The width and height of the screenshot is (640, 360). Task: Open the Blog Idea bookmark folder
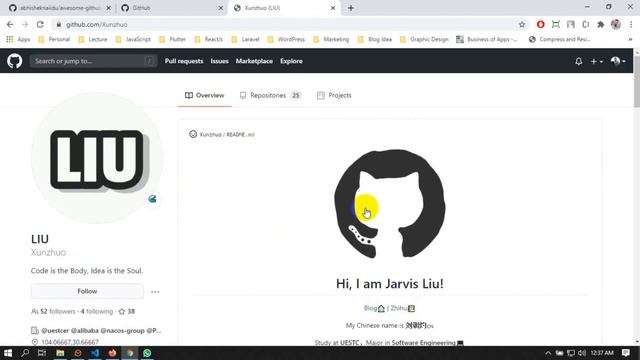[x=375, y=40]
